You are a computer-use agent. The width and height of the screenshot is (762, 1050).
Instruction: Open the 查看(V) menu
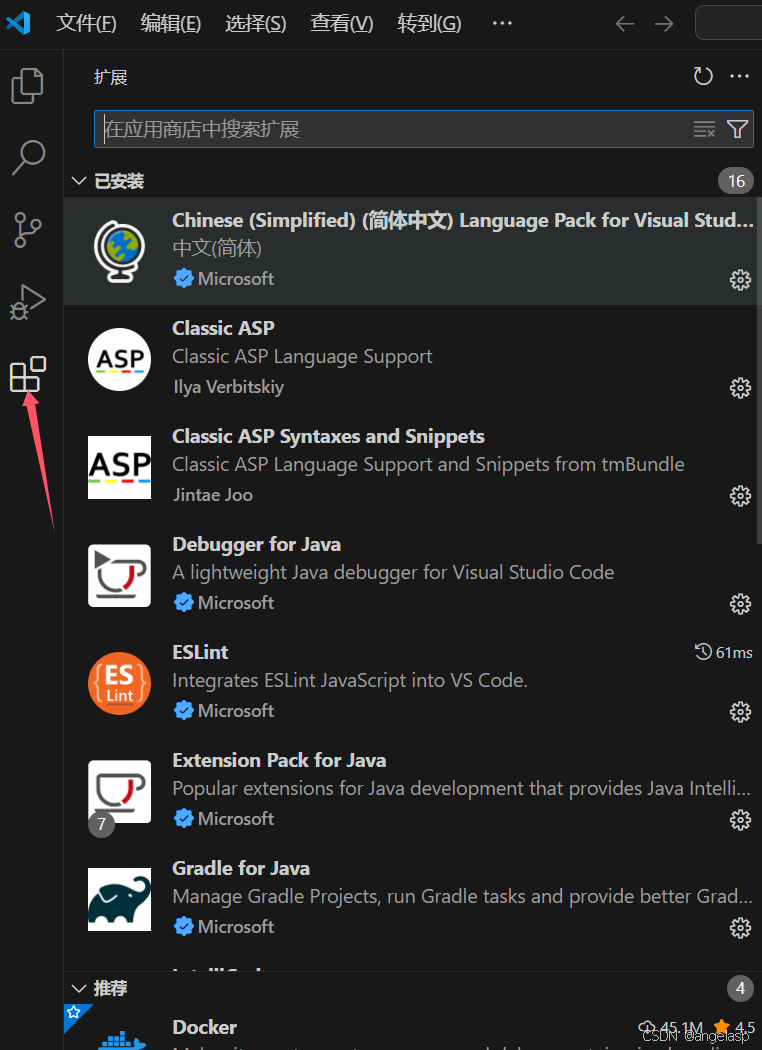coord(341,23)
